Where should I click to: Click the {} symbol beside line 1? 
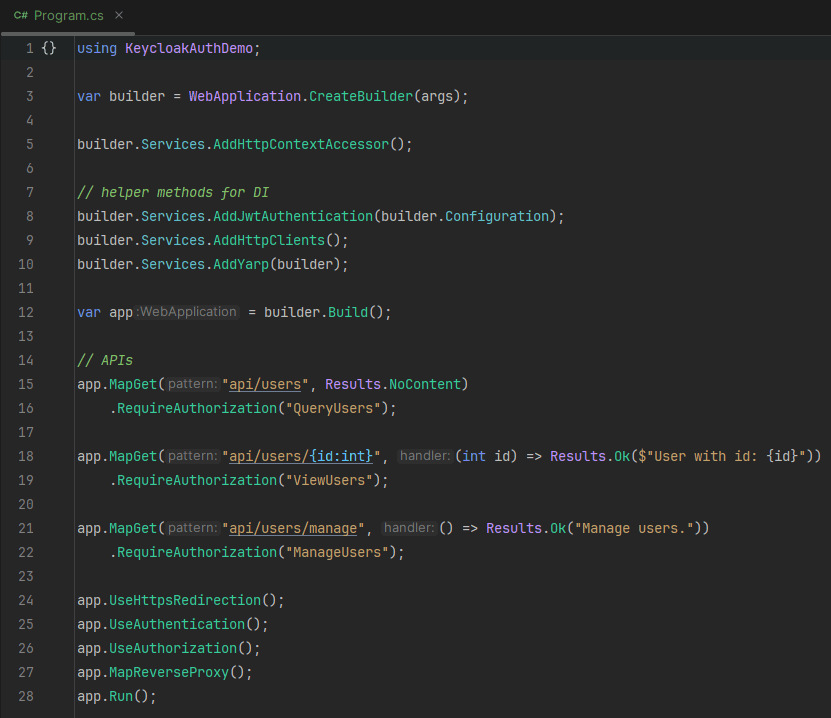(48, 48)
